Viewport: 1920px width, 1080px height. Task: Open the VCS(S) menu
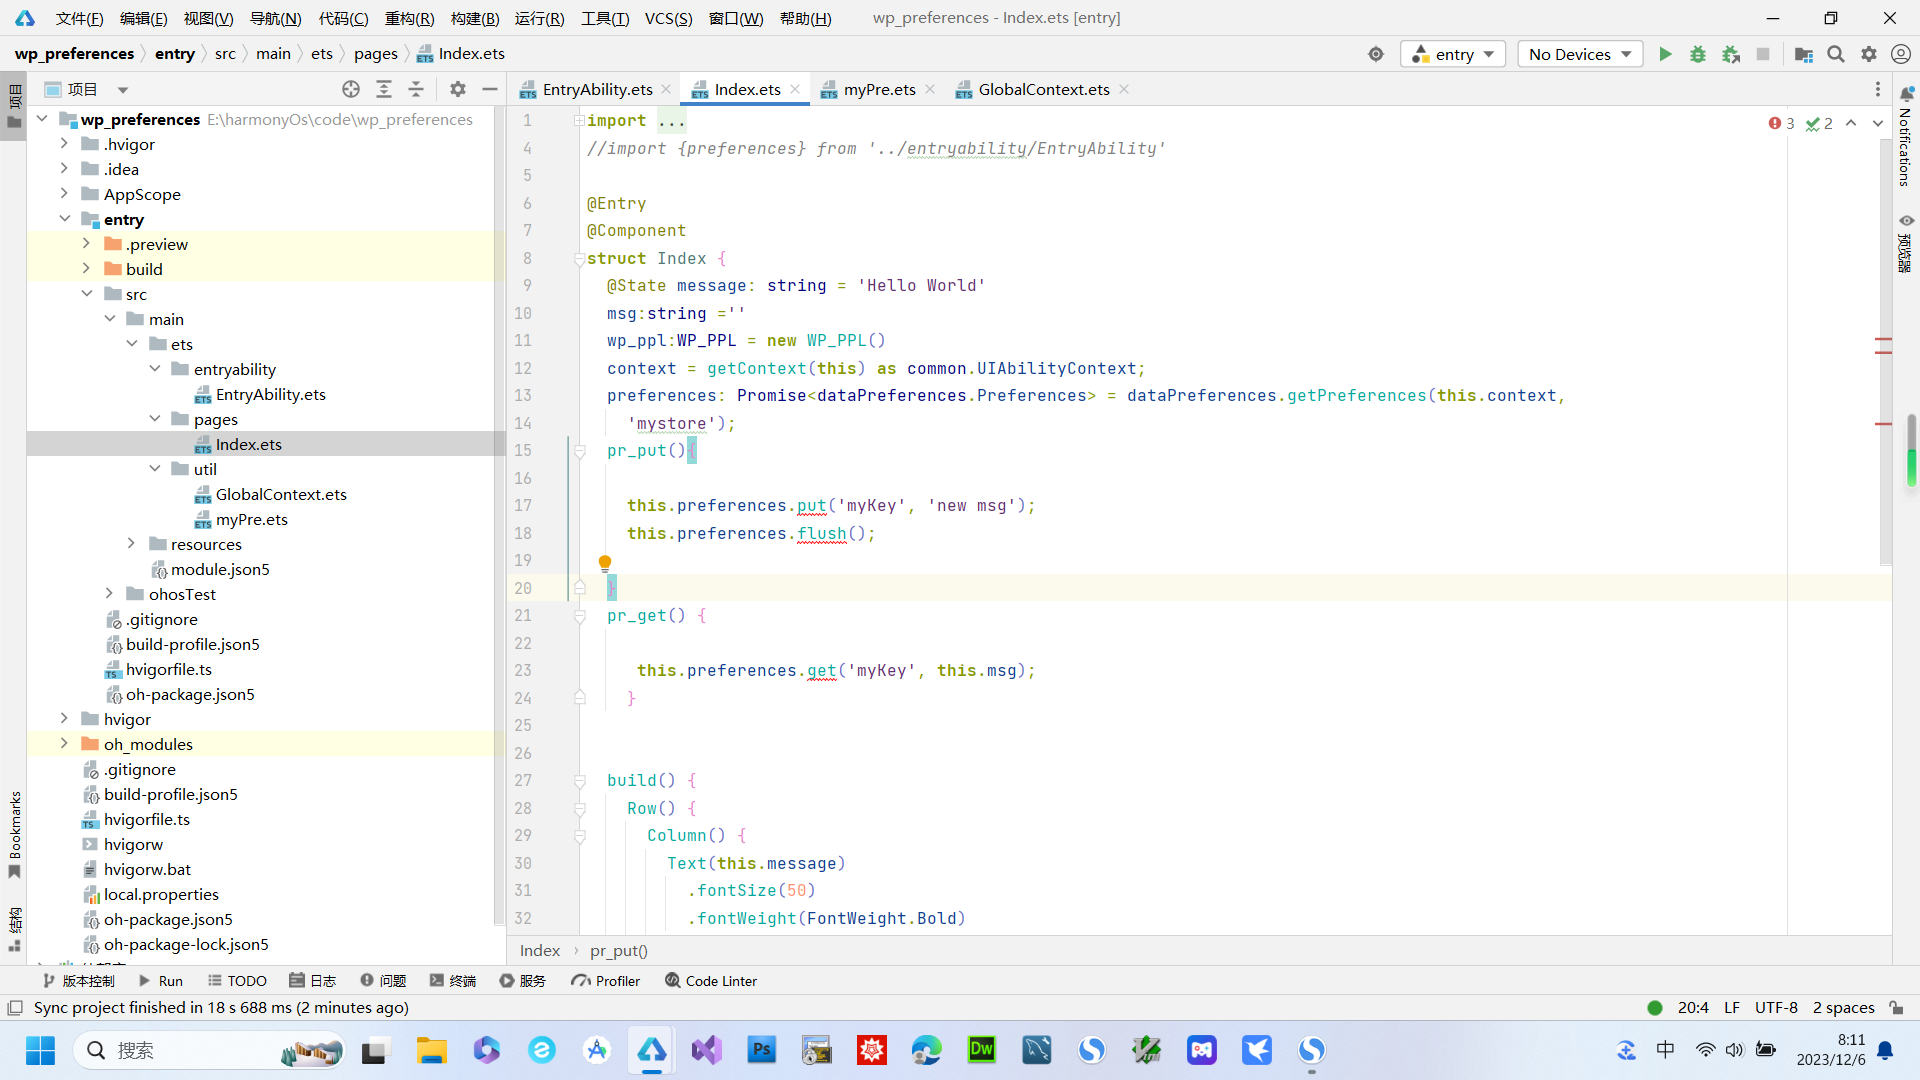[x=668, y=18]
